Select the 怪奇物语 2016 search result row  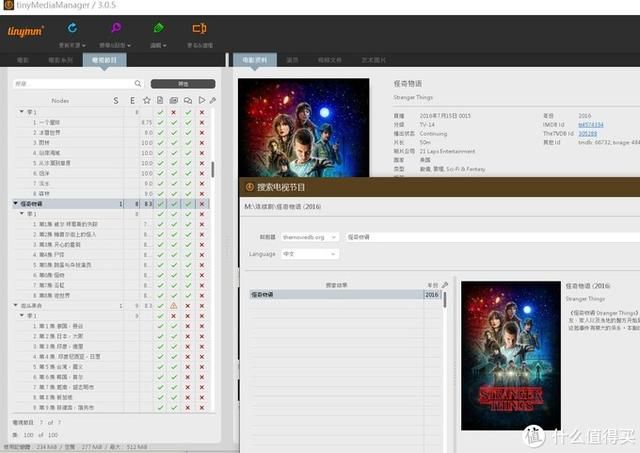345,294
